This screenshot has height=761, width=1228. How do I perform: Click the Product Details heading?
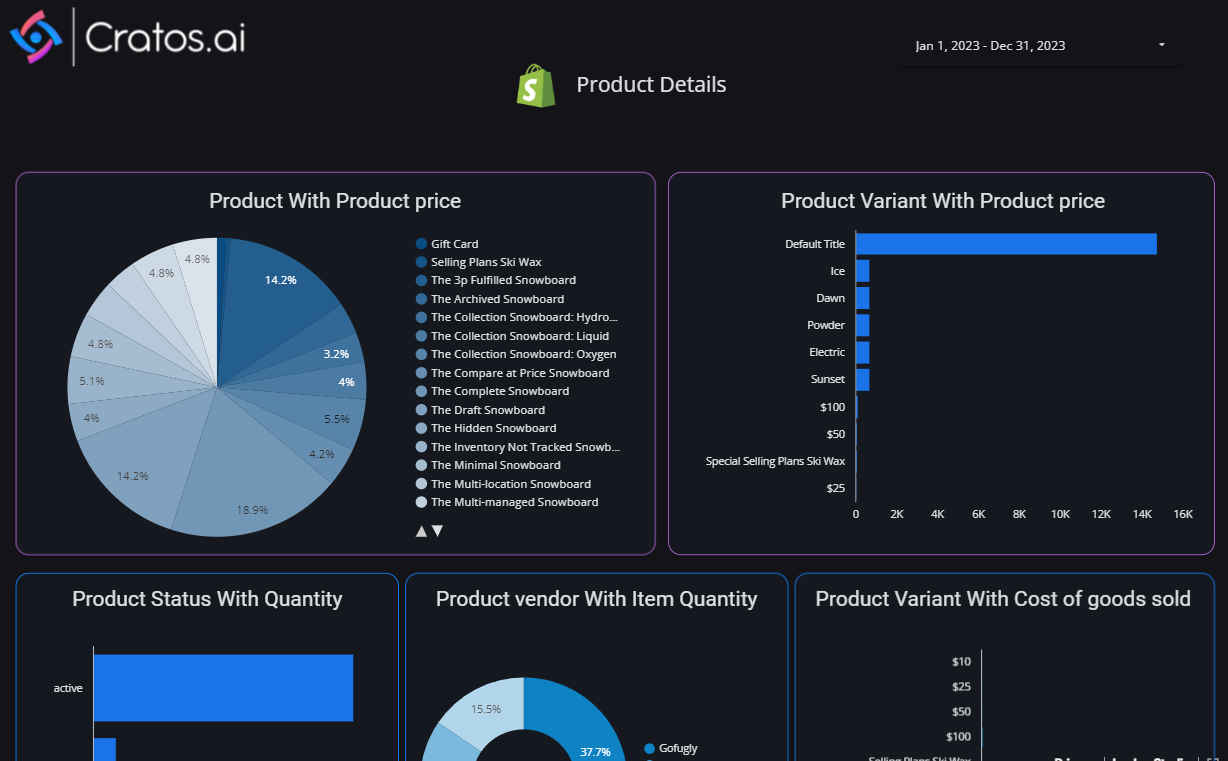(x=651, y=85)
